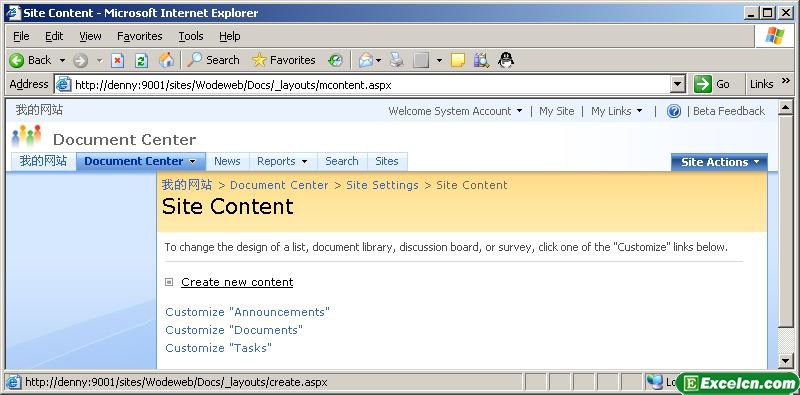Open the Beta Feedback link

click(729, 111)
